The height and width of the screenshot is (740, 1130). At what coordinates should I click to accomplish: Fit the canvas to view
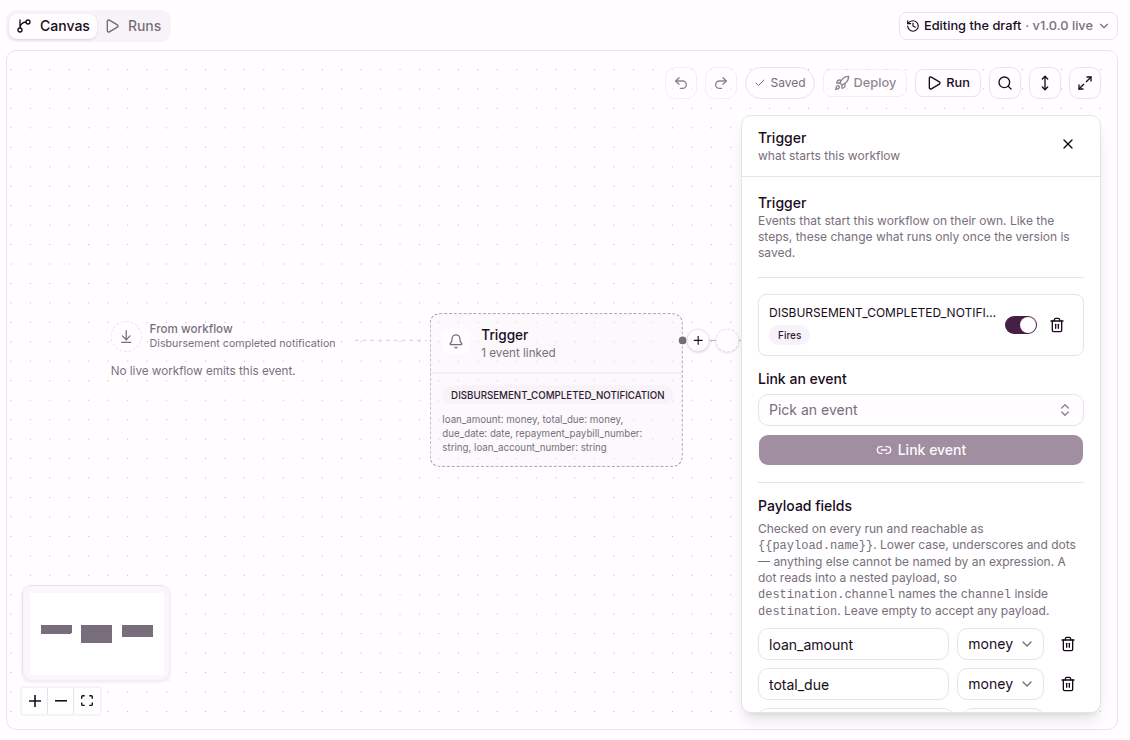87,700
